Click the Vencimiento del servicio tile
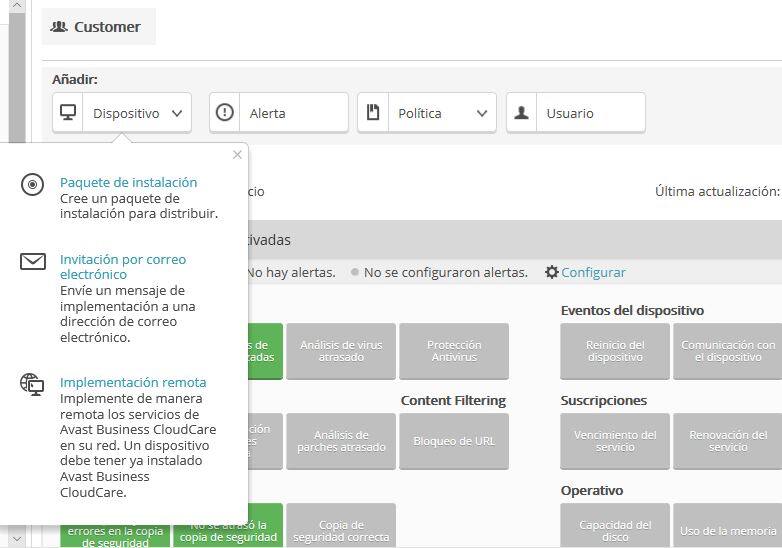 click(615, 441)
